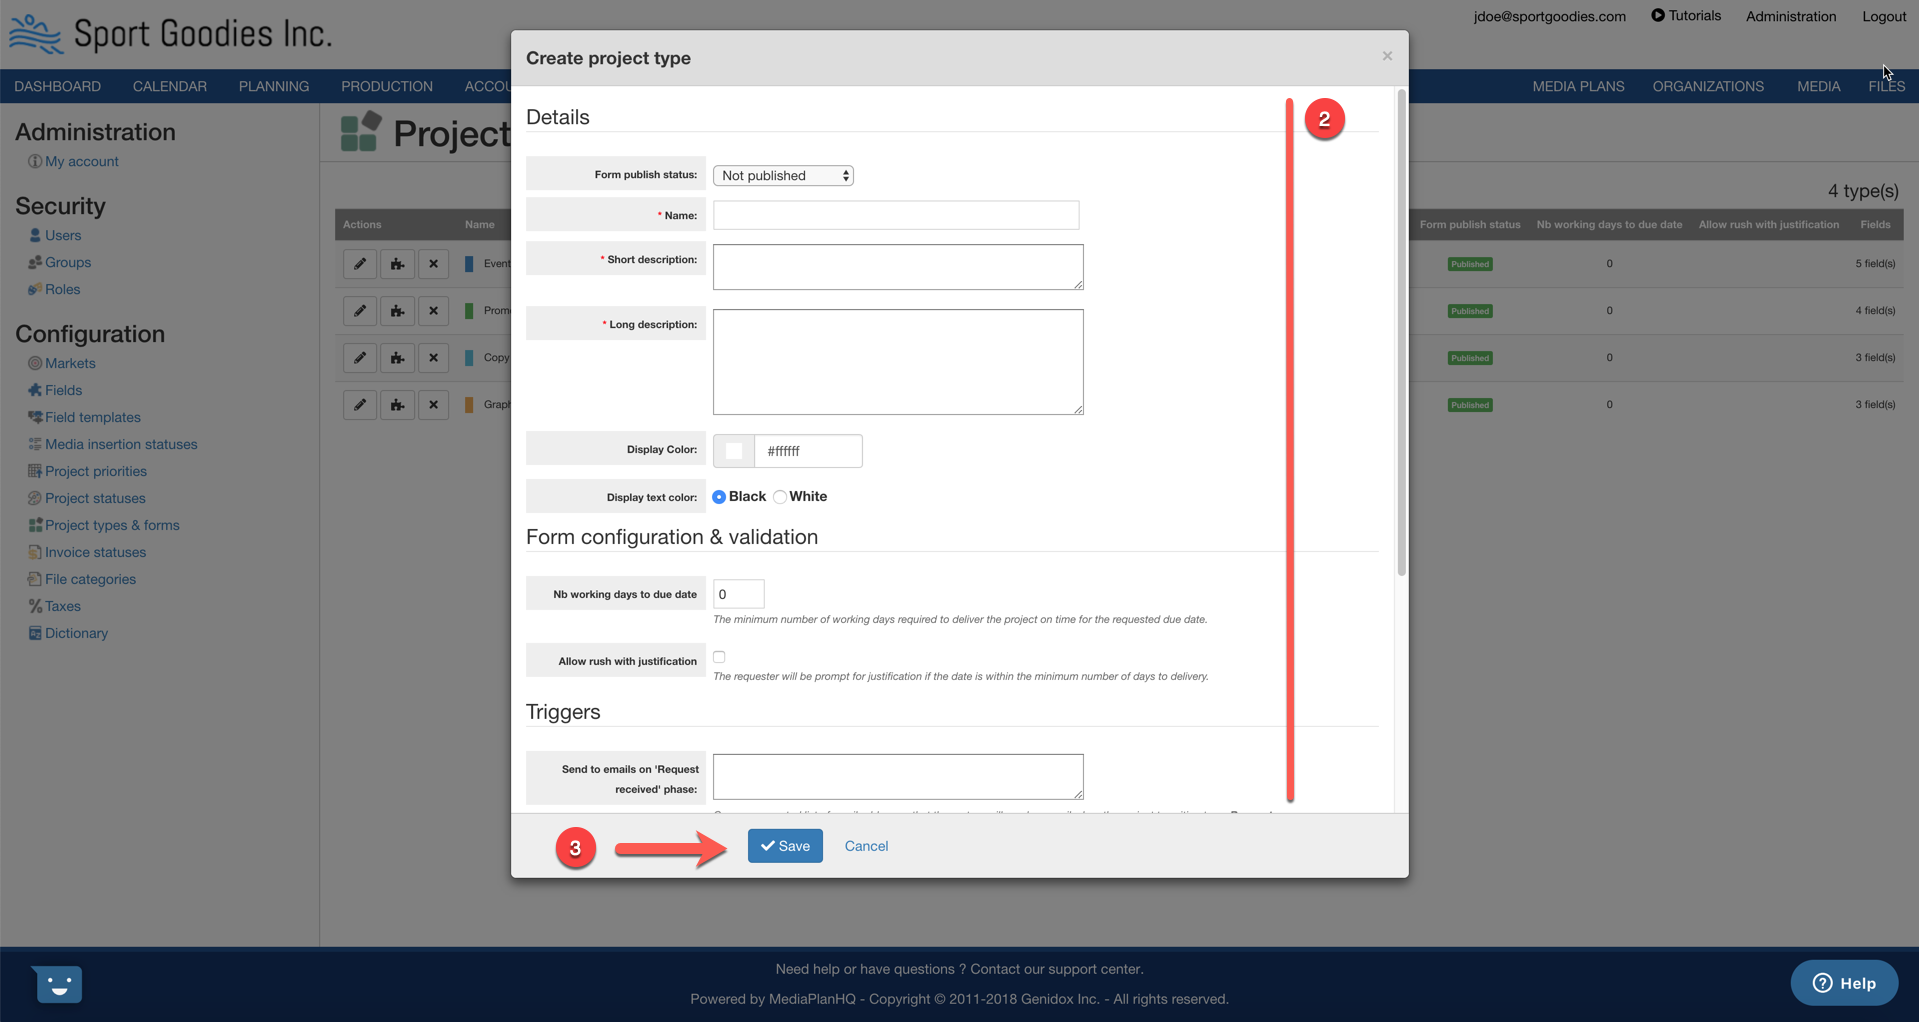Open Form publish status dropdown
This screenshot has width=1919, height=1022.
pyautogui.click(x=783, y=175)
